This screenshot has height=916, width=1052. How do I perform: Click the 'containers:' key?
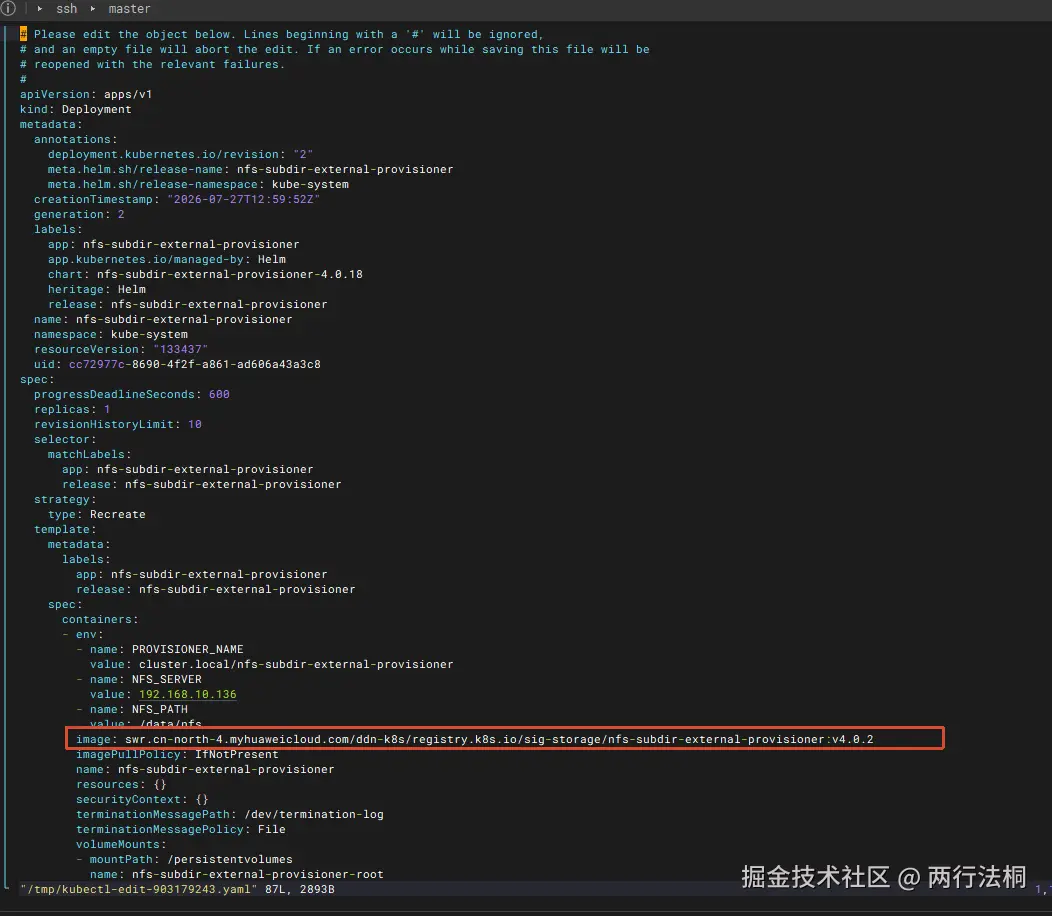[x=100, y=619]
